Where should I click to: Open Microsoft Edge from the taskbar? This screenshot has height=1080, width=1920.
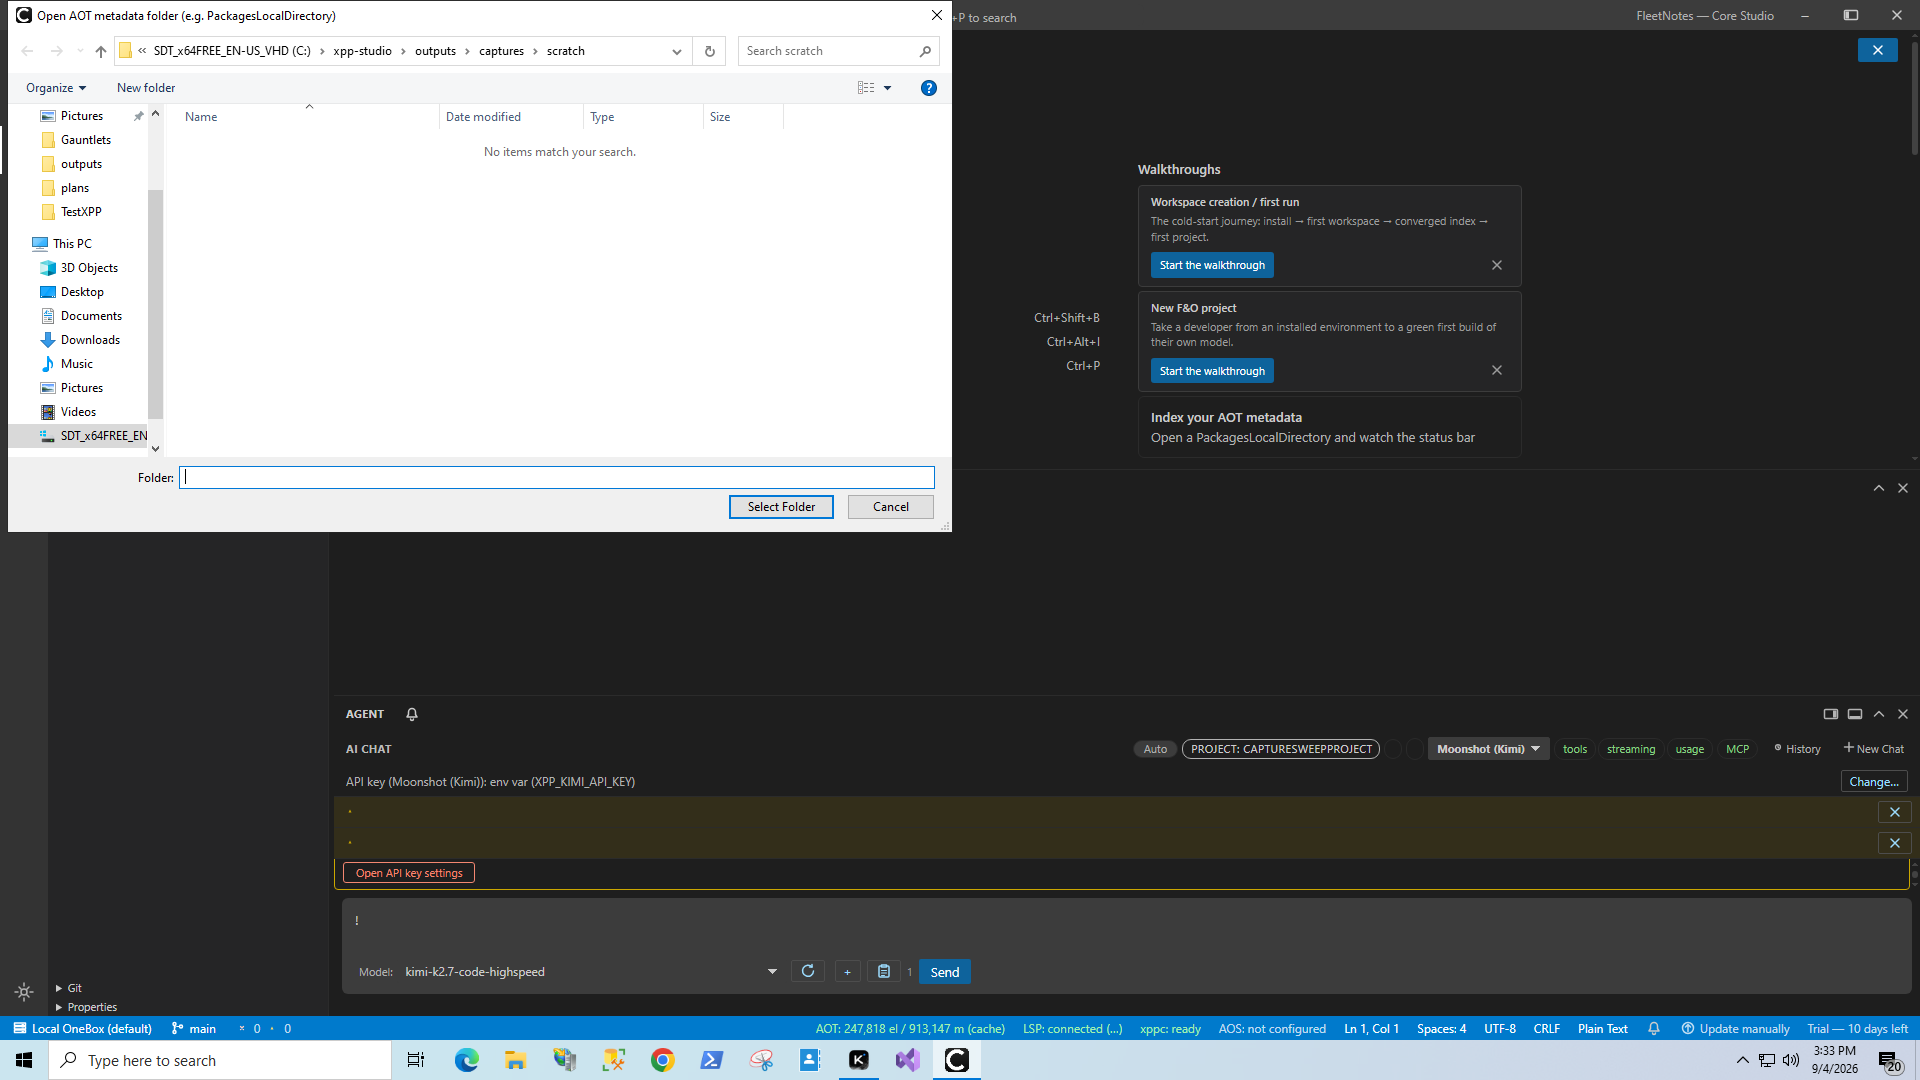(466, 1060)
